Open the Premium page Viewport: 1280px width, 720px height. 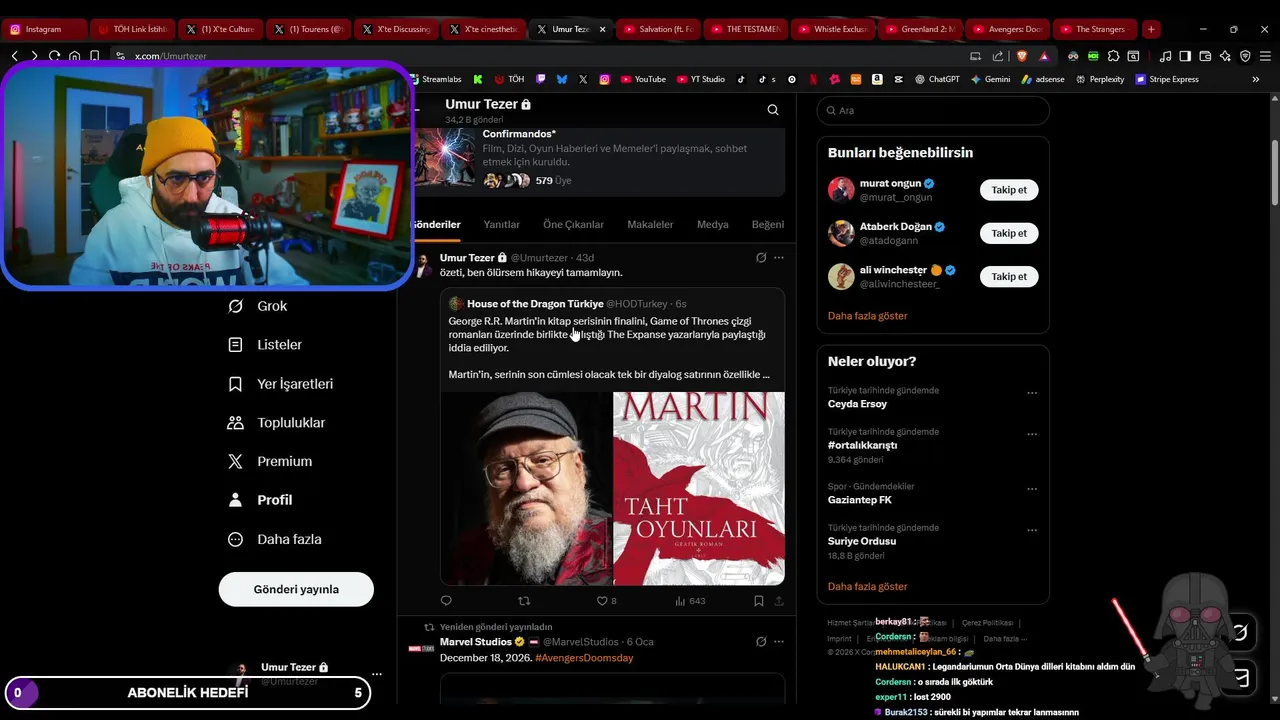[270, 461]
